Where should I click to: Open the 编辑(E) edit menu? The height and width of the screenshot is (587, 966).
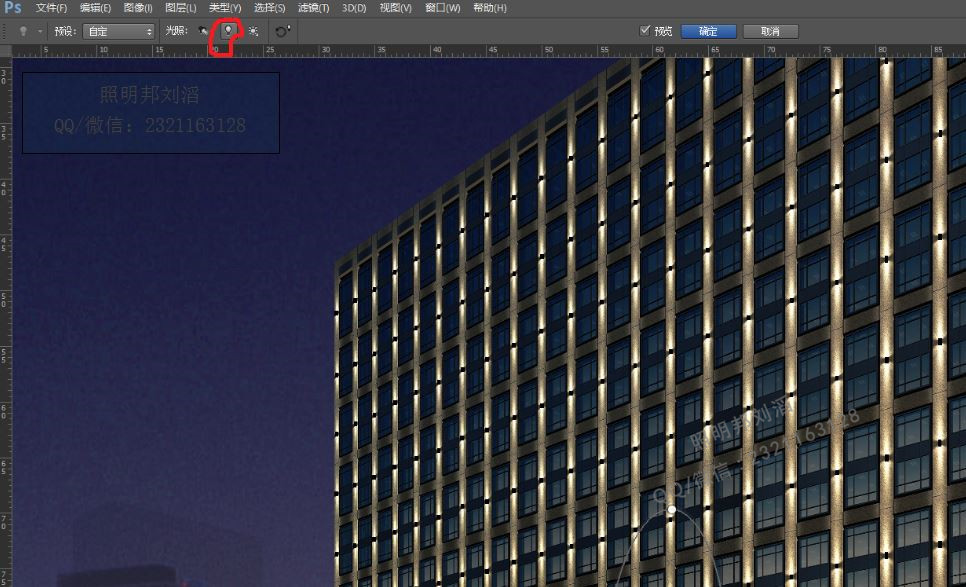[x=96, y=8]
